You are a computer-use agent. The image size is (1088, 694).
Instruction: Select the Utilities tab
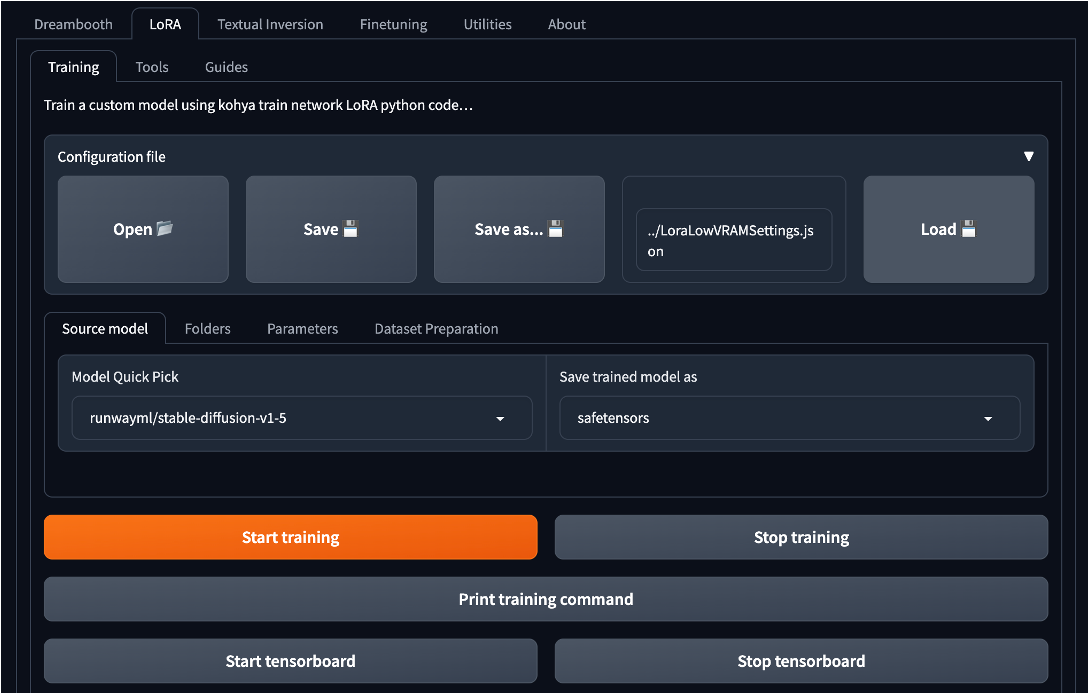[487, 24]
